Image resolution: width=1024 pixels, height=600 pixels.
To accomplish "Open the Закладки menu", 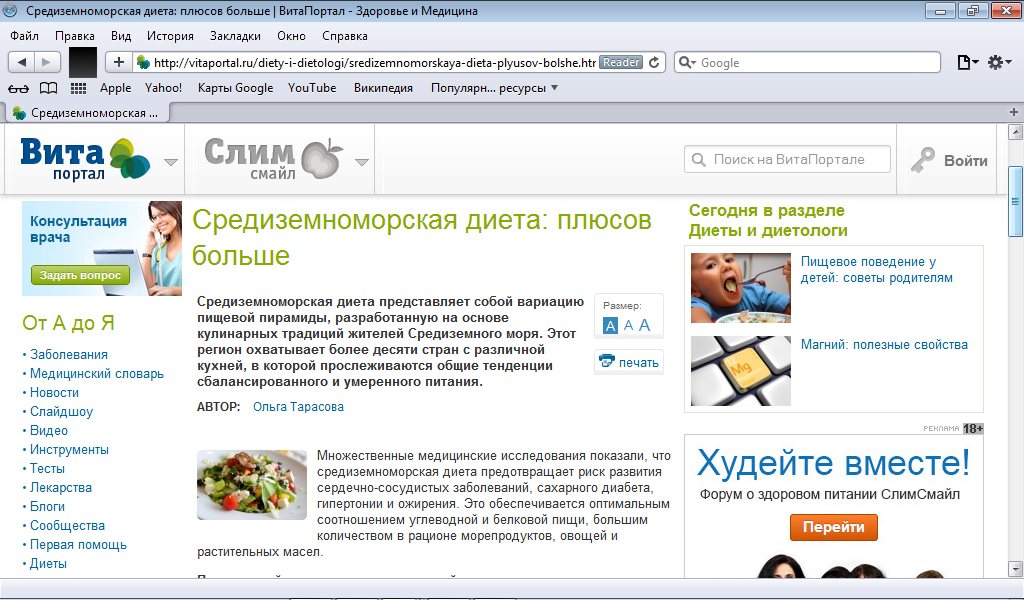I will tap(235, 36).
